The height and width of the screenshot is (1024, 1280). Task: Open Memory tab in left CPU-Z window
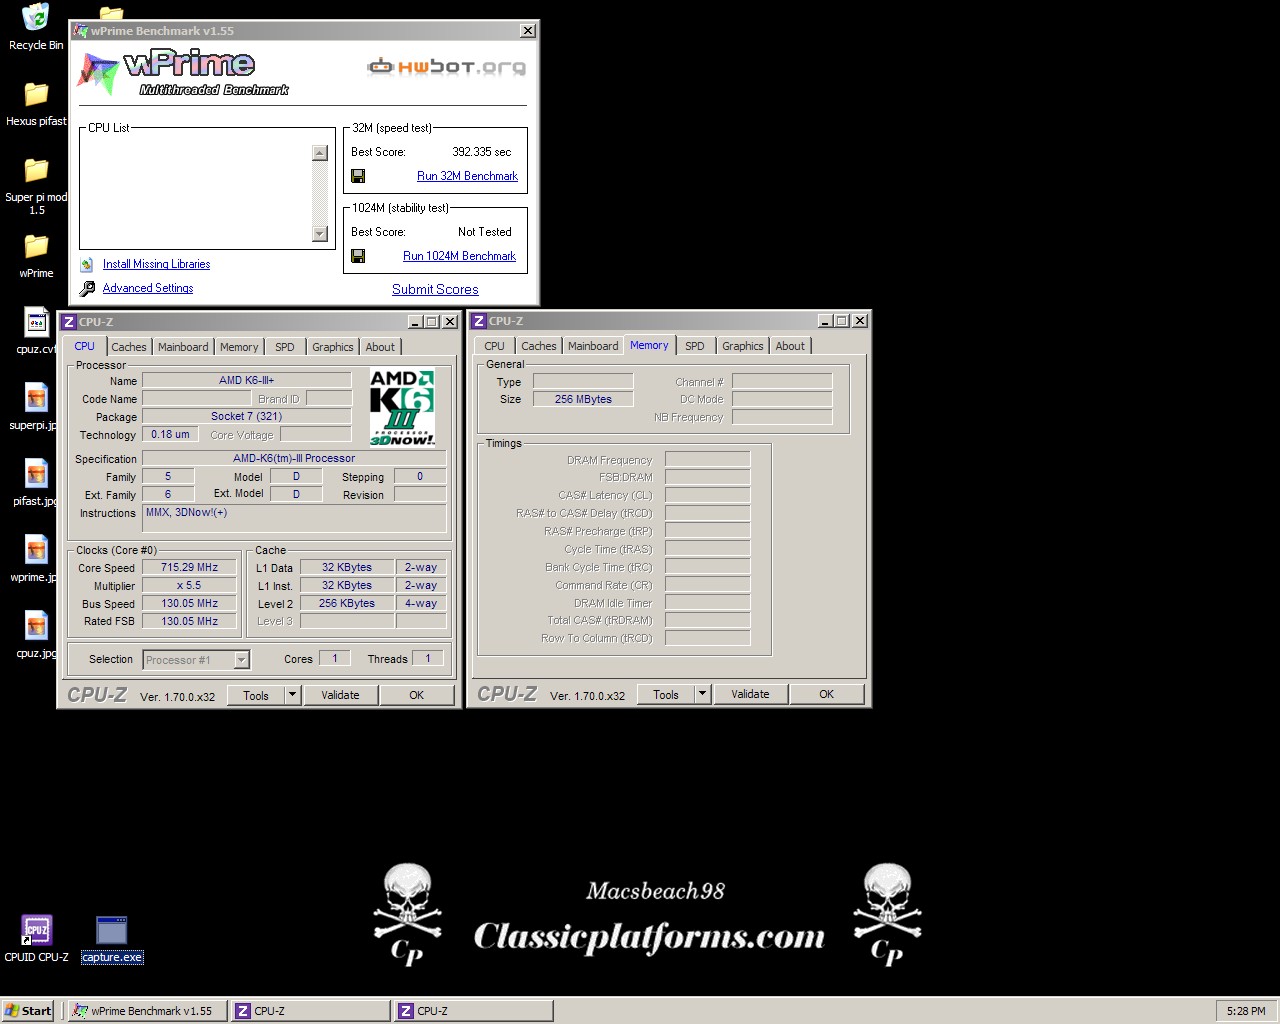click(x=239, y=347)
